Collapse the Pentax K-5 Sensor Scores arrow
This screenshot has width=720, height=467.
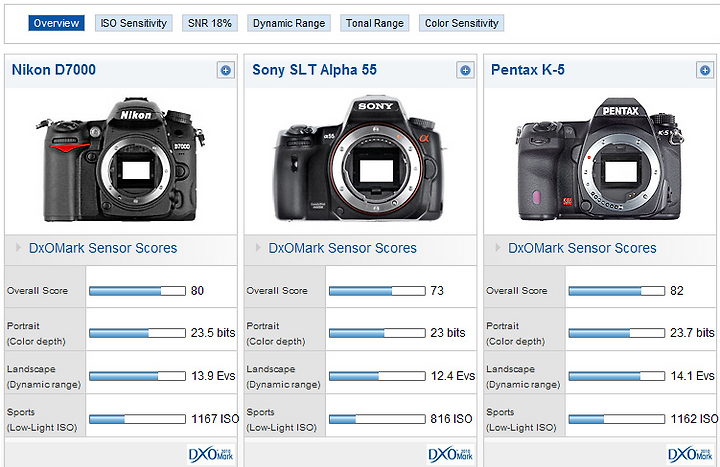[498, 248]
